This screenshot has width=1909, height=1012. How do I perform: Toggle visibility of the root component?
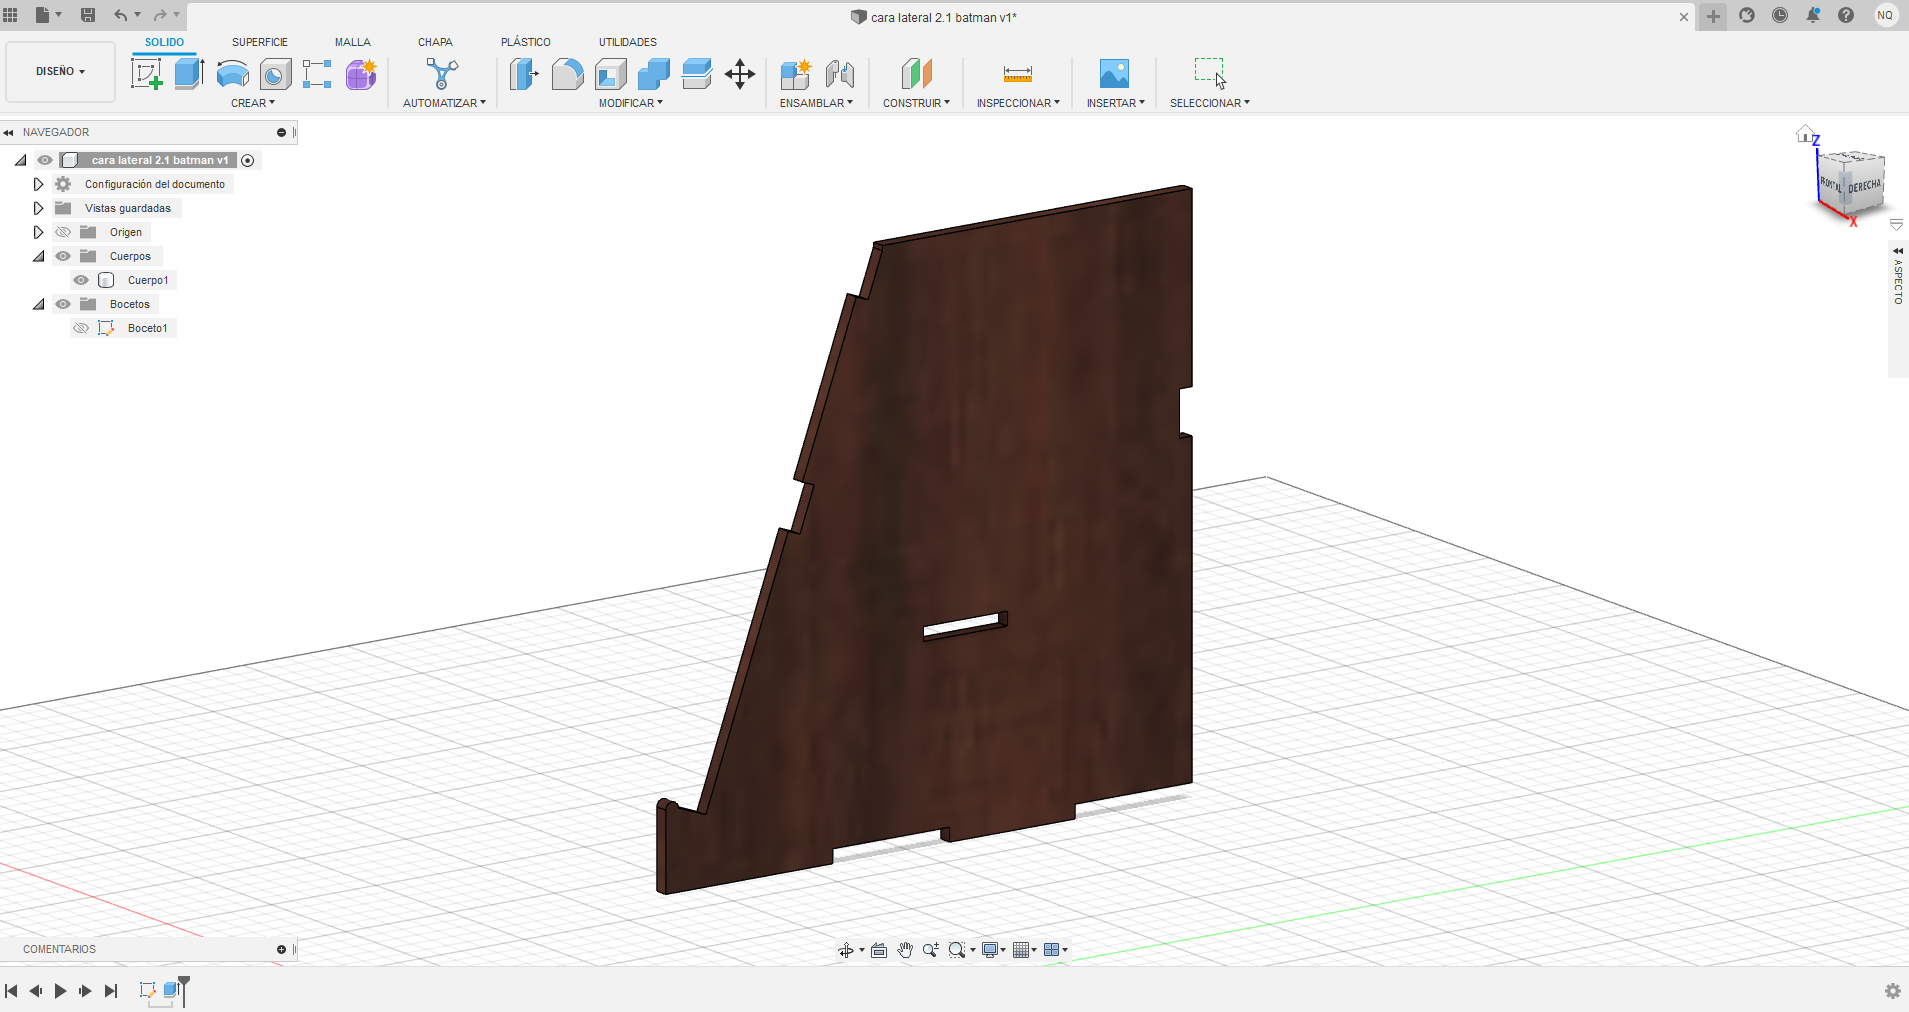(x=45, y=160)
